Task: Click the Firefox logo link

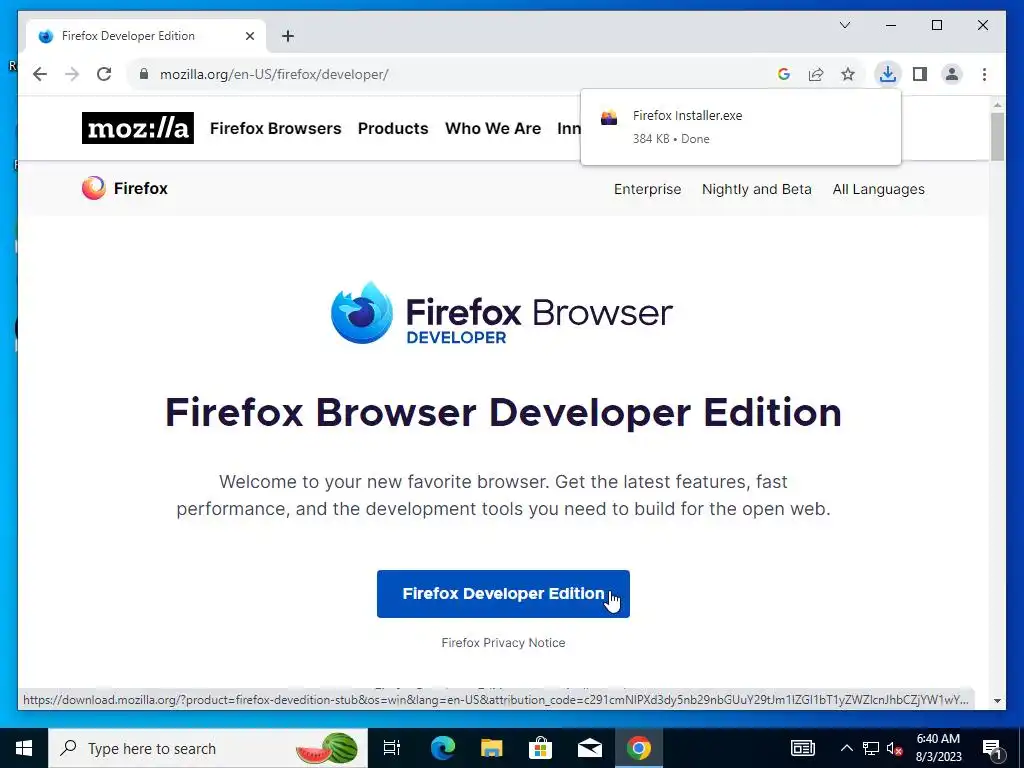Action: pos(125,188)
